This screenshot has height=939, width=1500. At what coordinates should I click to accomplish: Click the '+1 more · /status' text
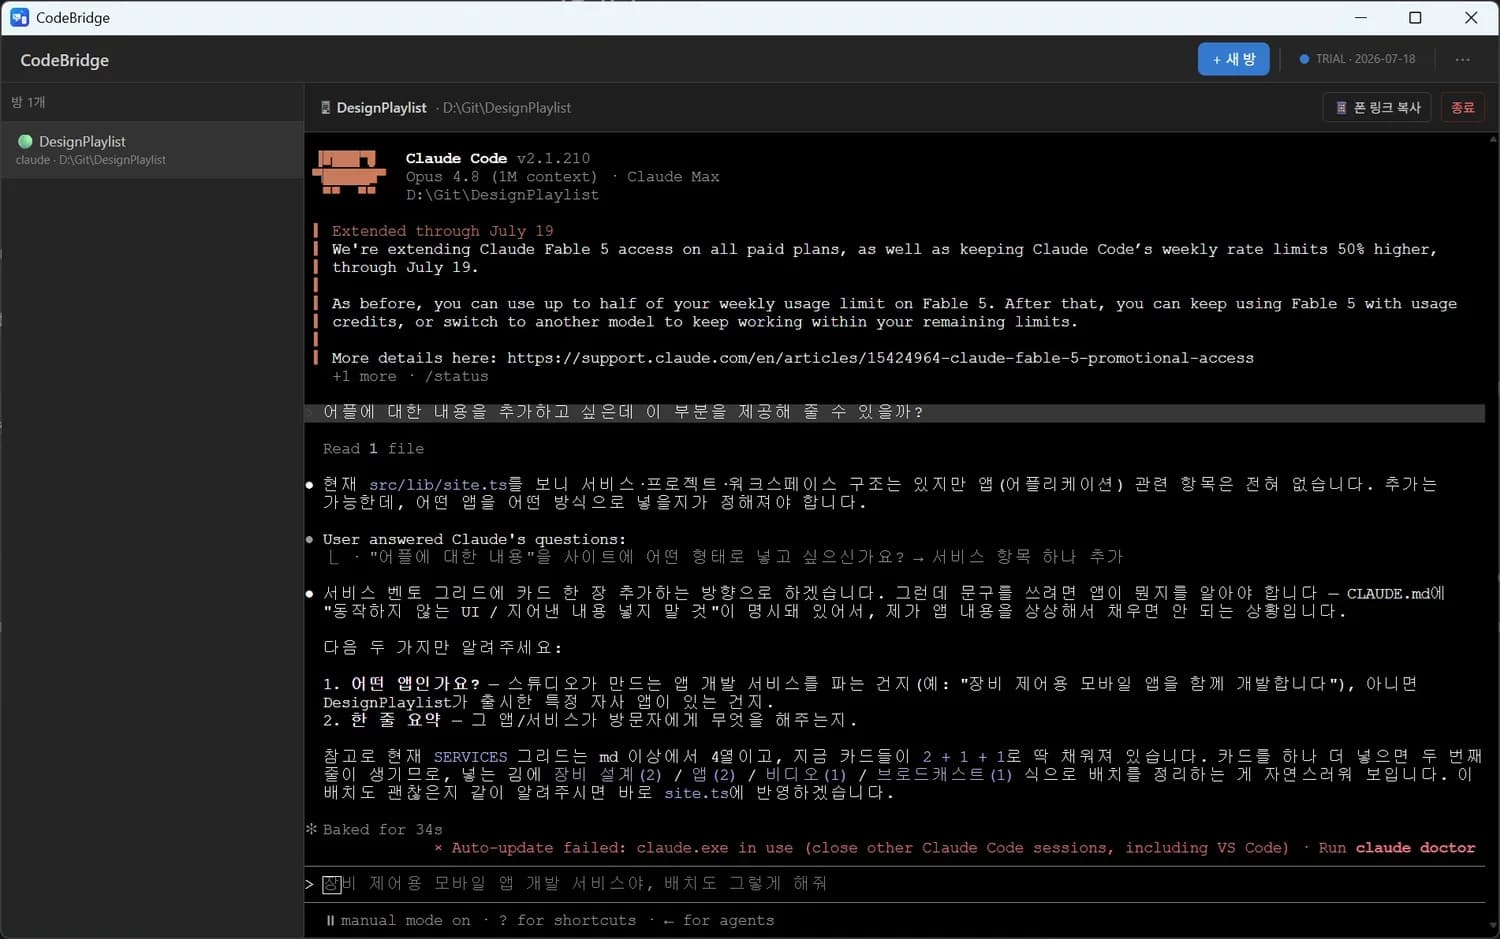pos(410,377)
